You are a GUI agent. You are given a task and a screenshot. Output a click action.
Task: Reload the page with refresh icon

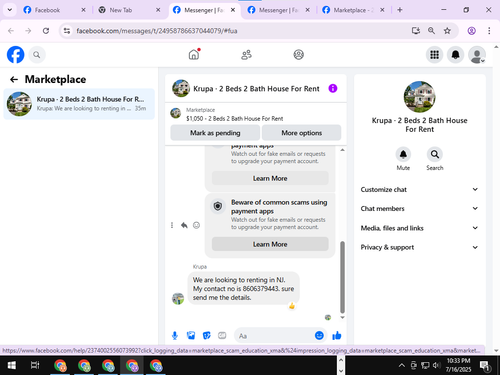pyautogui.click(x=46, y=31)
